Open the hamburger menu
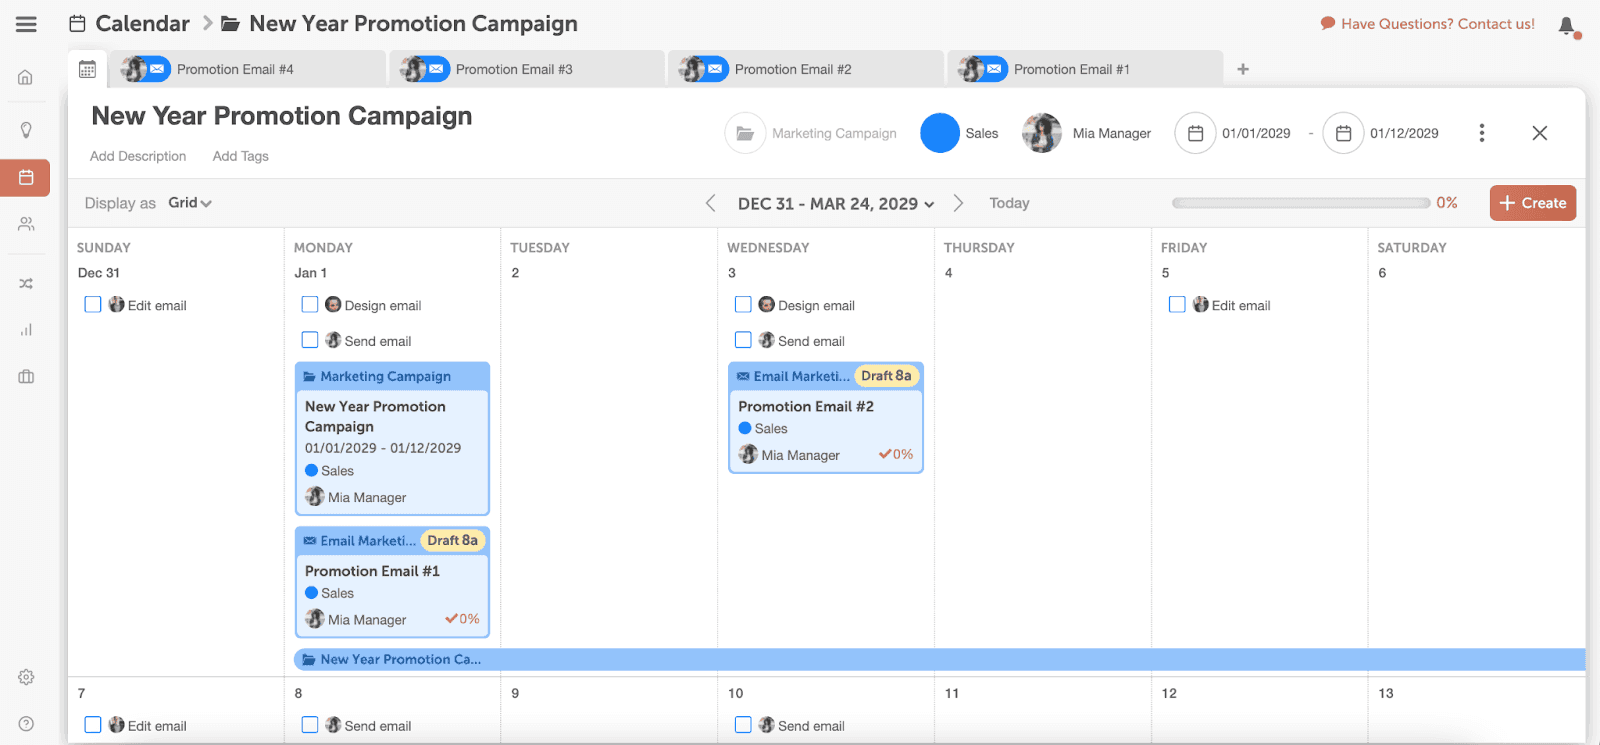This screenshot has width=1600, height=745. 26,24
